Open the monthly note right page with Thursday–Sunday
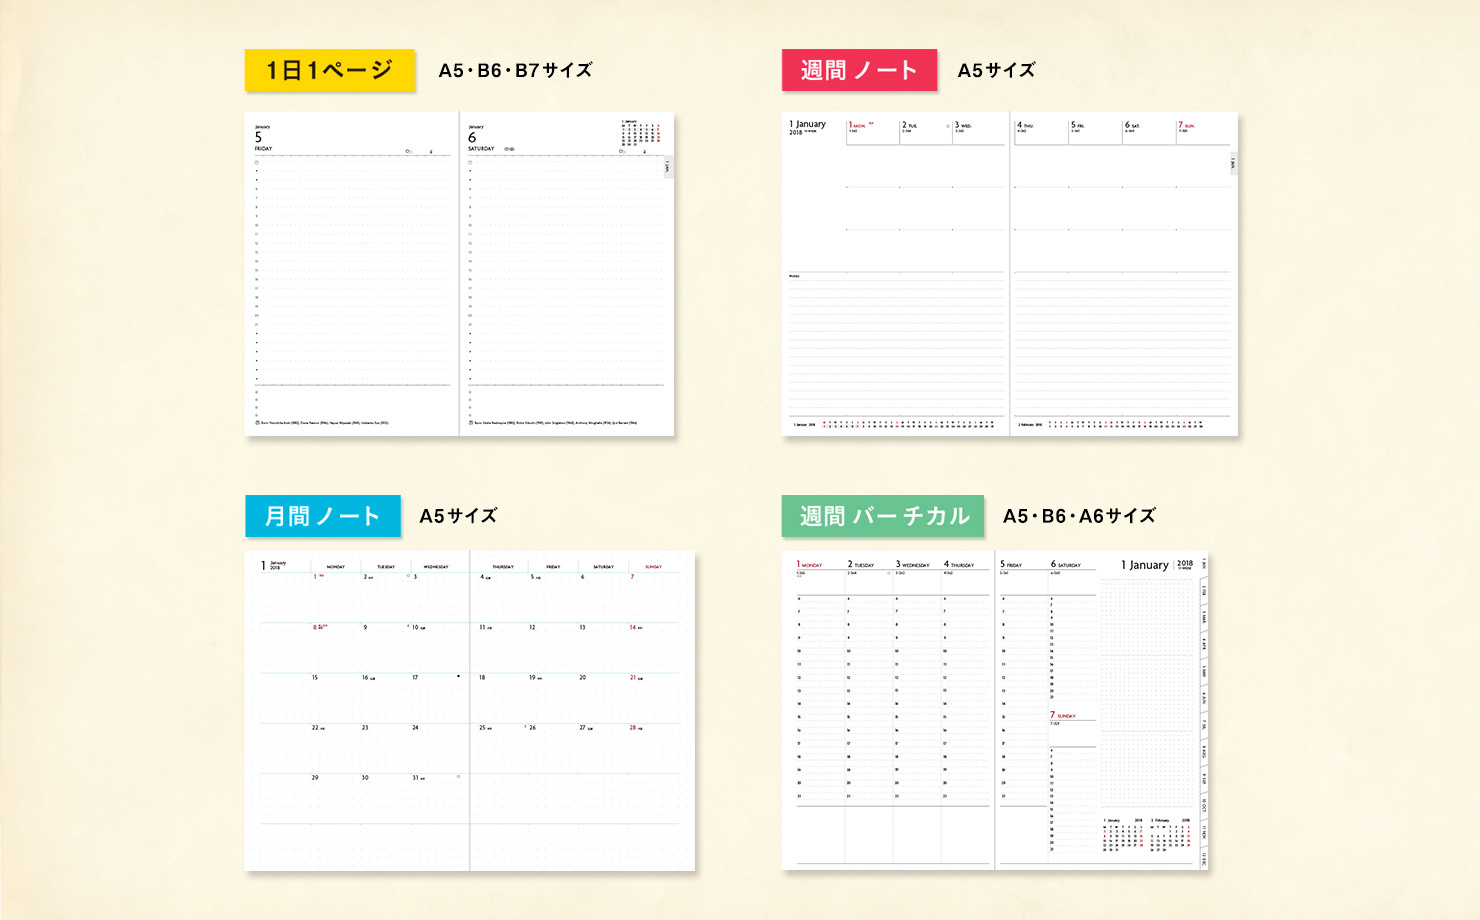This screenshot has width=1480, height=920. coord(582,710)
